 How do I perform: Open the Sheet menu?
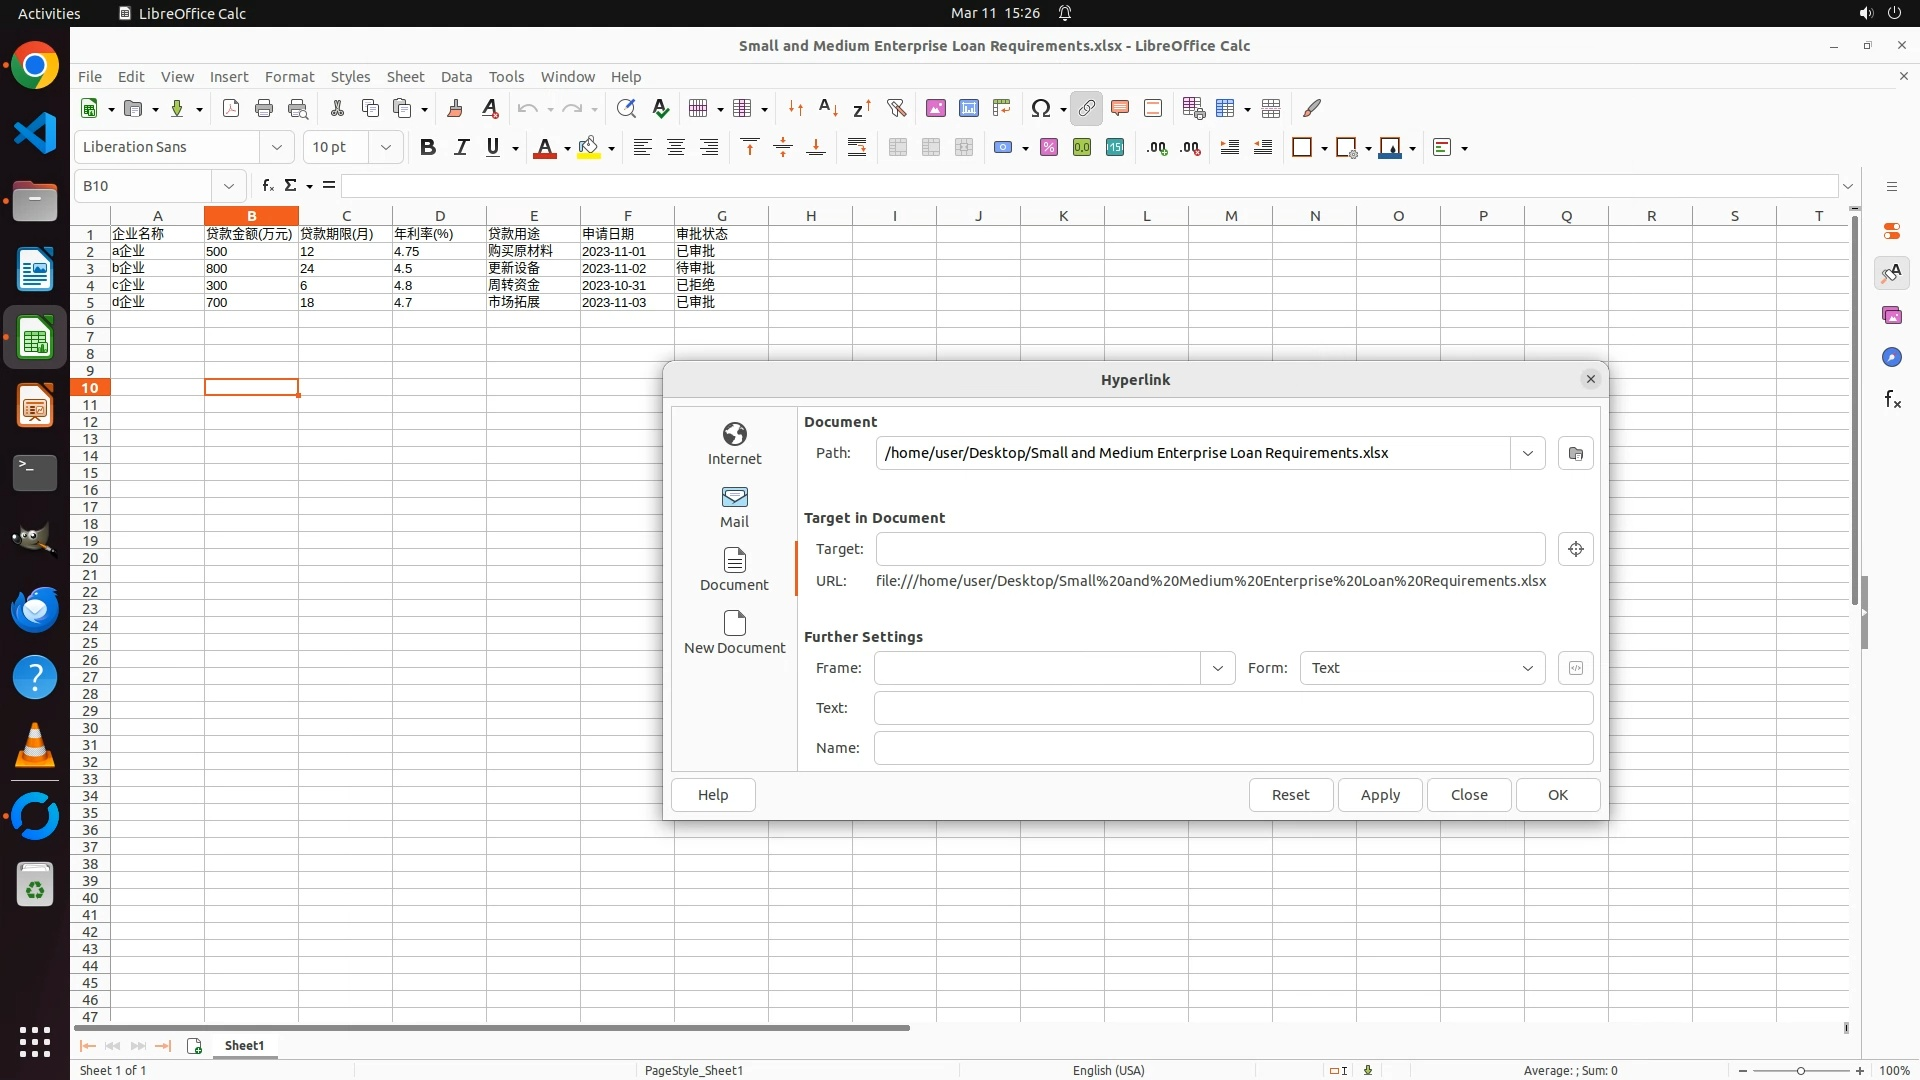pyautogui.click(x=405, y=77)
